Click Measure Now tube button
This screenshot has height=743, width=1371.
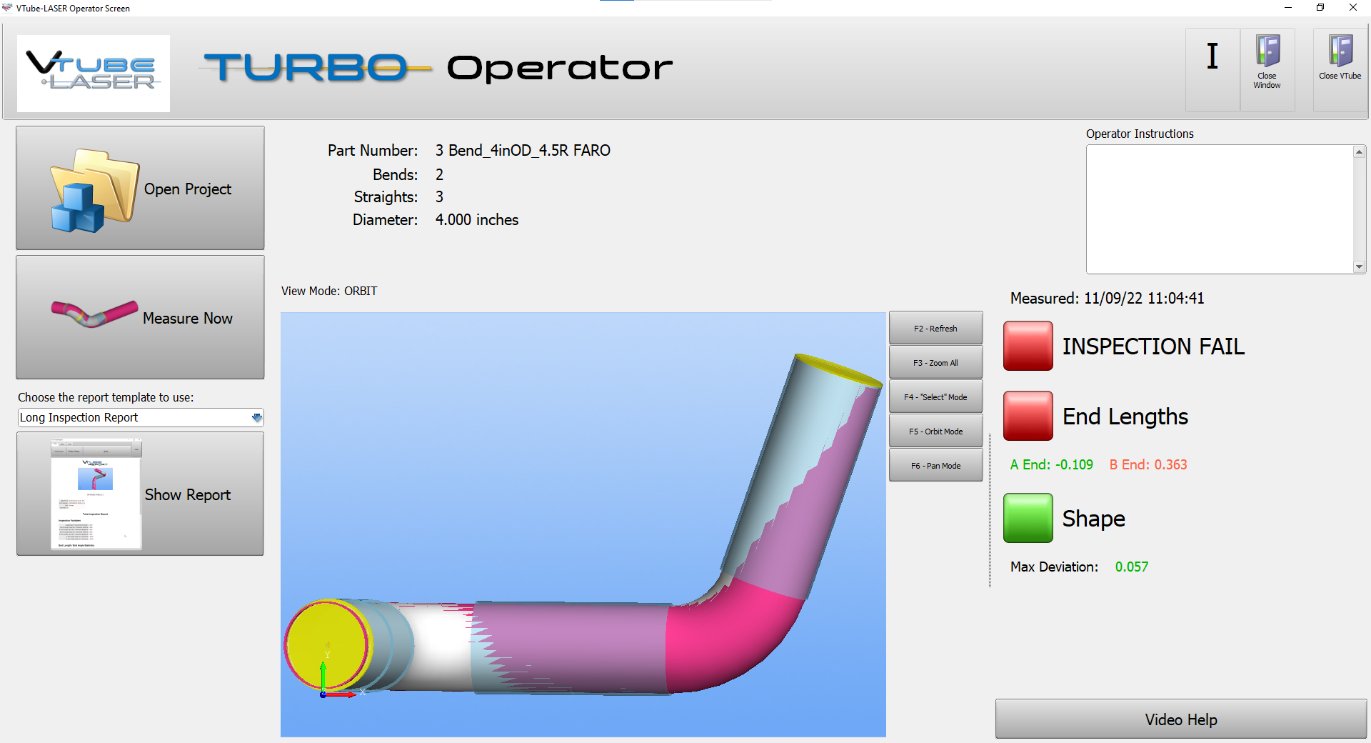[140, 317]
